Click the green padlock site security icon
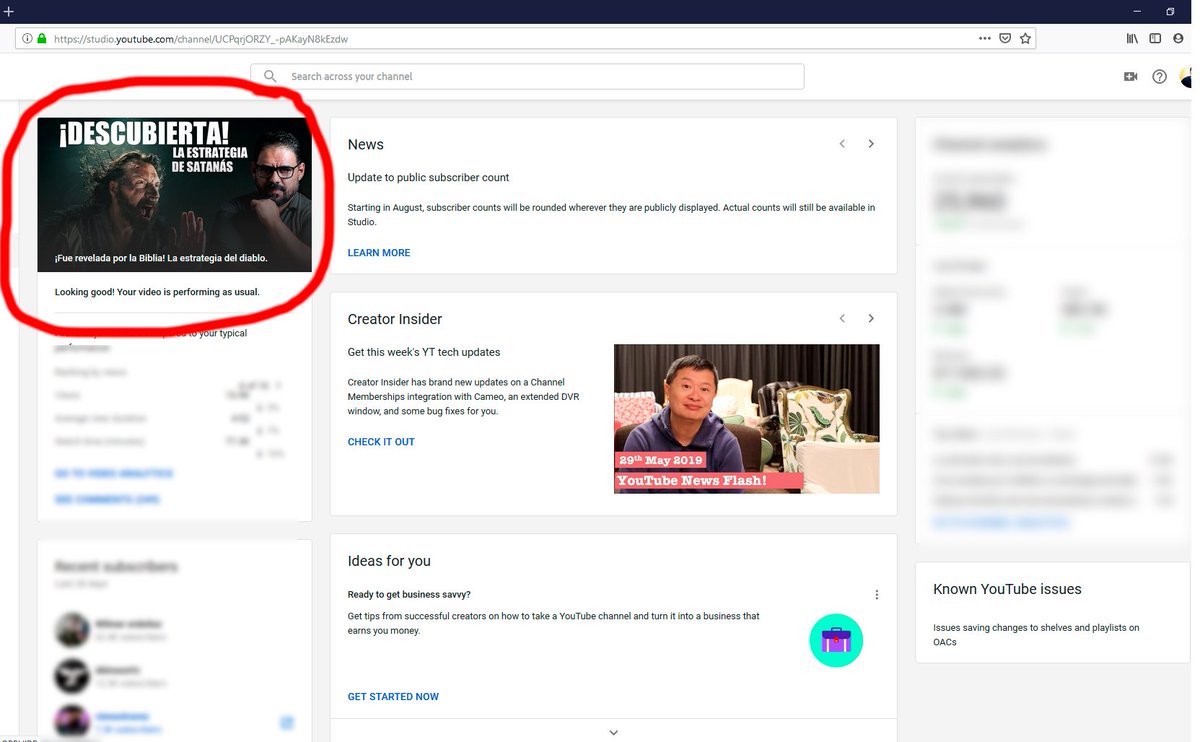Screen dimensions: 1200x742 [x=42, y=39]
